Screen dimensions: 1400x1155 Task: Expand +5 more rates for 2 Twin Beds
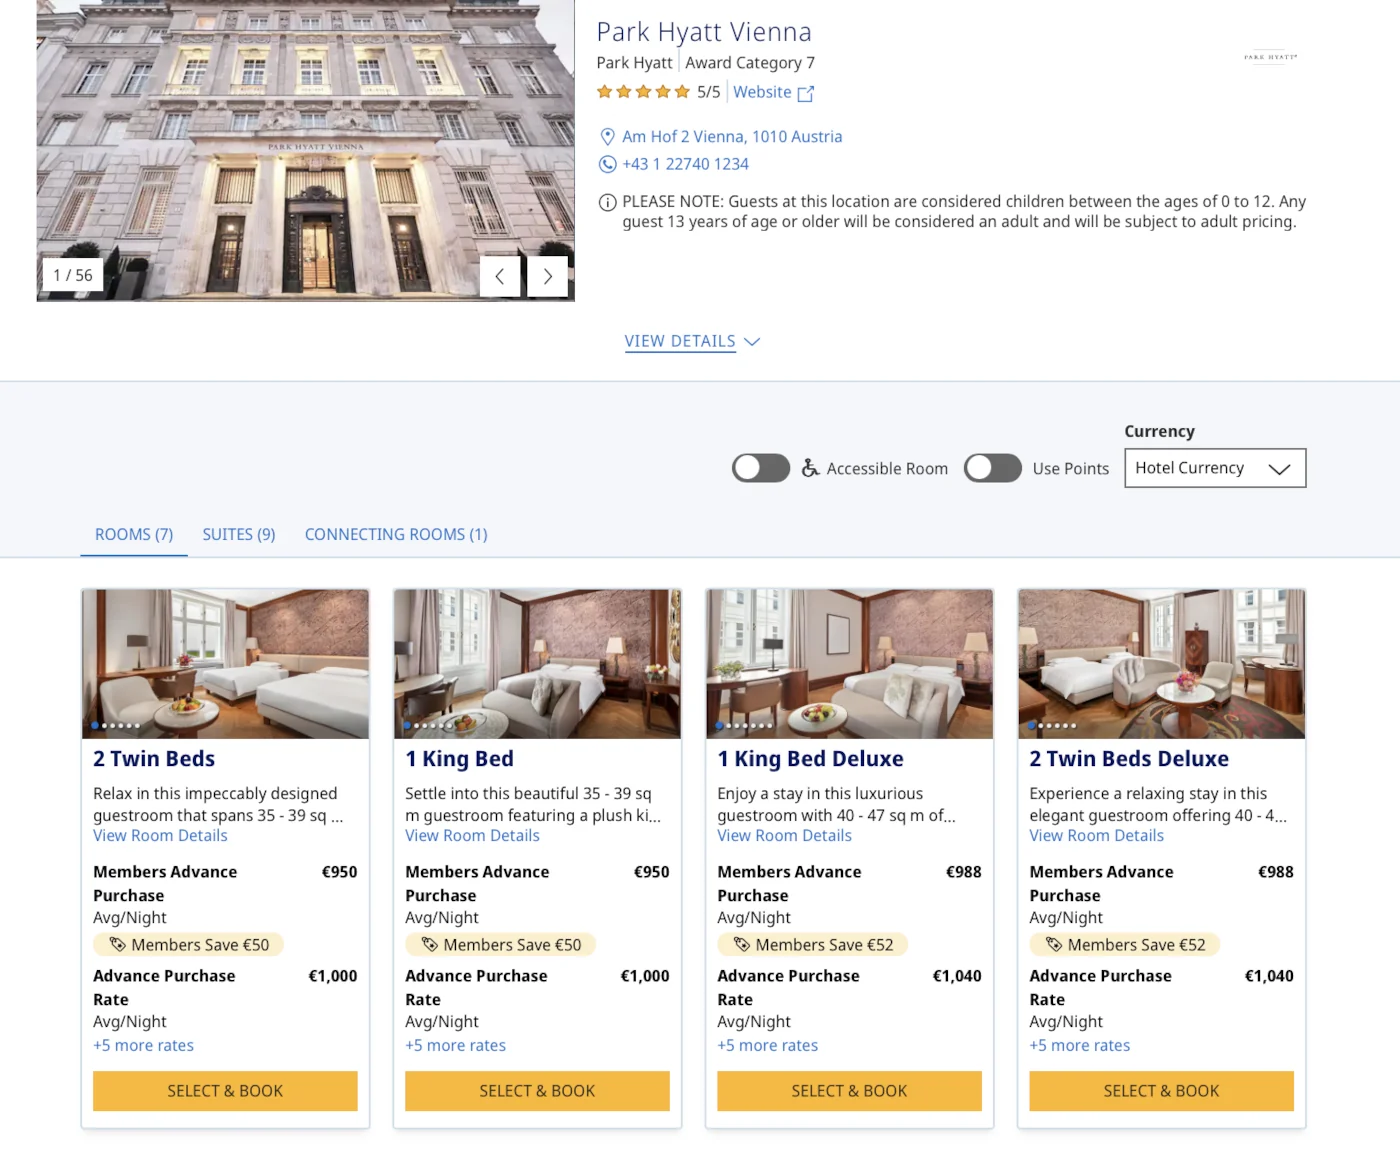pyautogui.click(x=143, y=1045)
